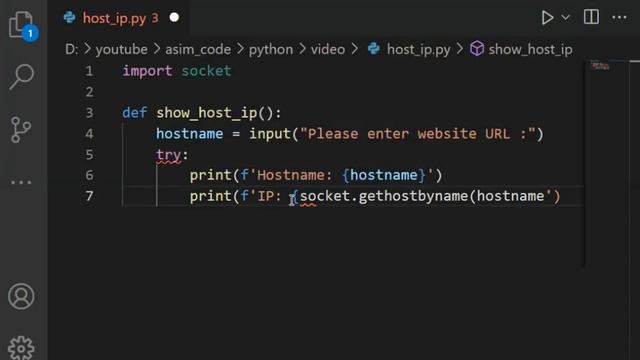Image resolution: width=640 pixels, height=360 pixels.
Task: Open the asim_code folder breadcrumb
Action: [198, 49]
